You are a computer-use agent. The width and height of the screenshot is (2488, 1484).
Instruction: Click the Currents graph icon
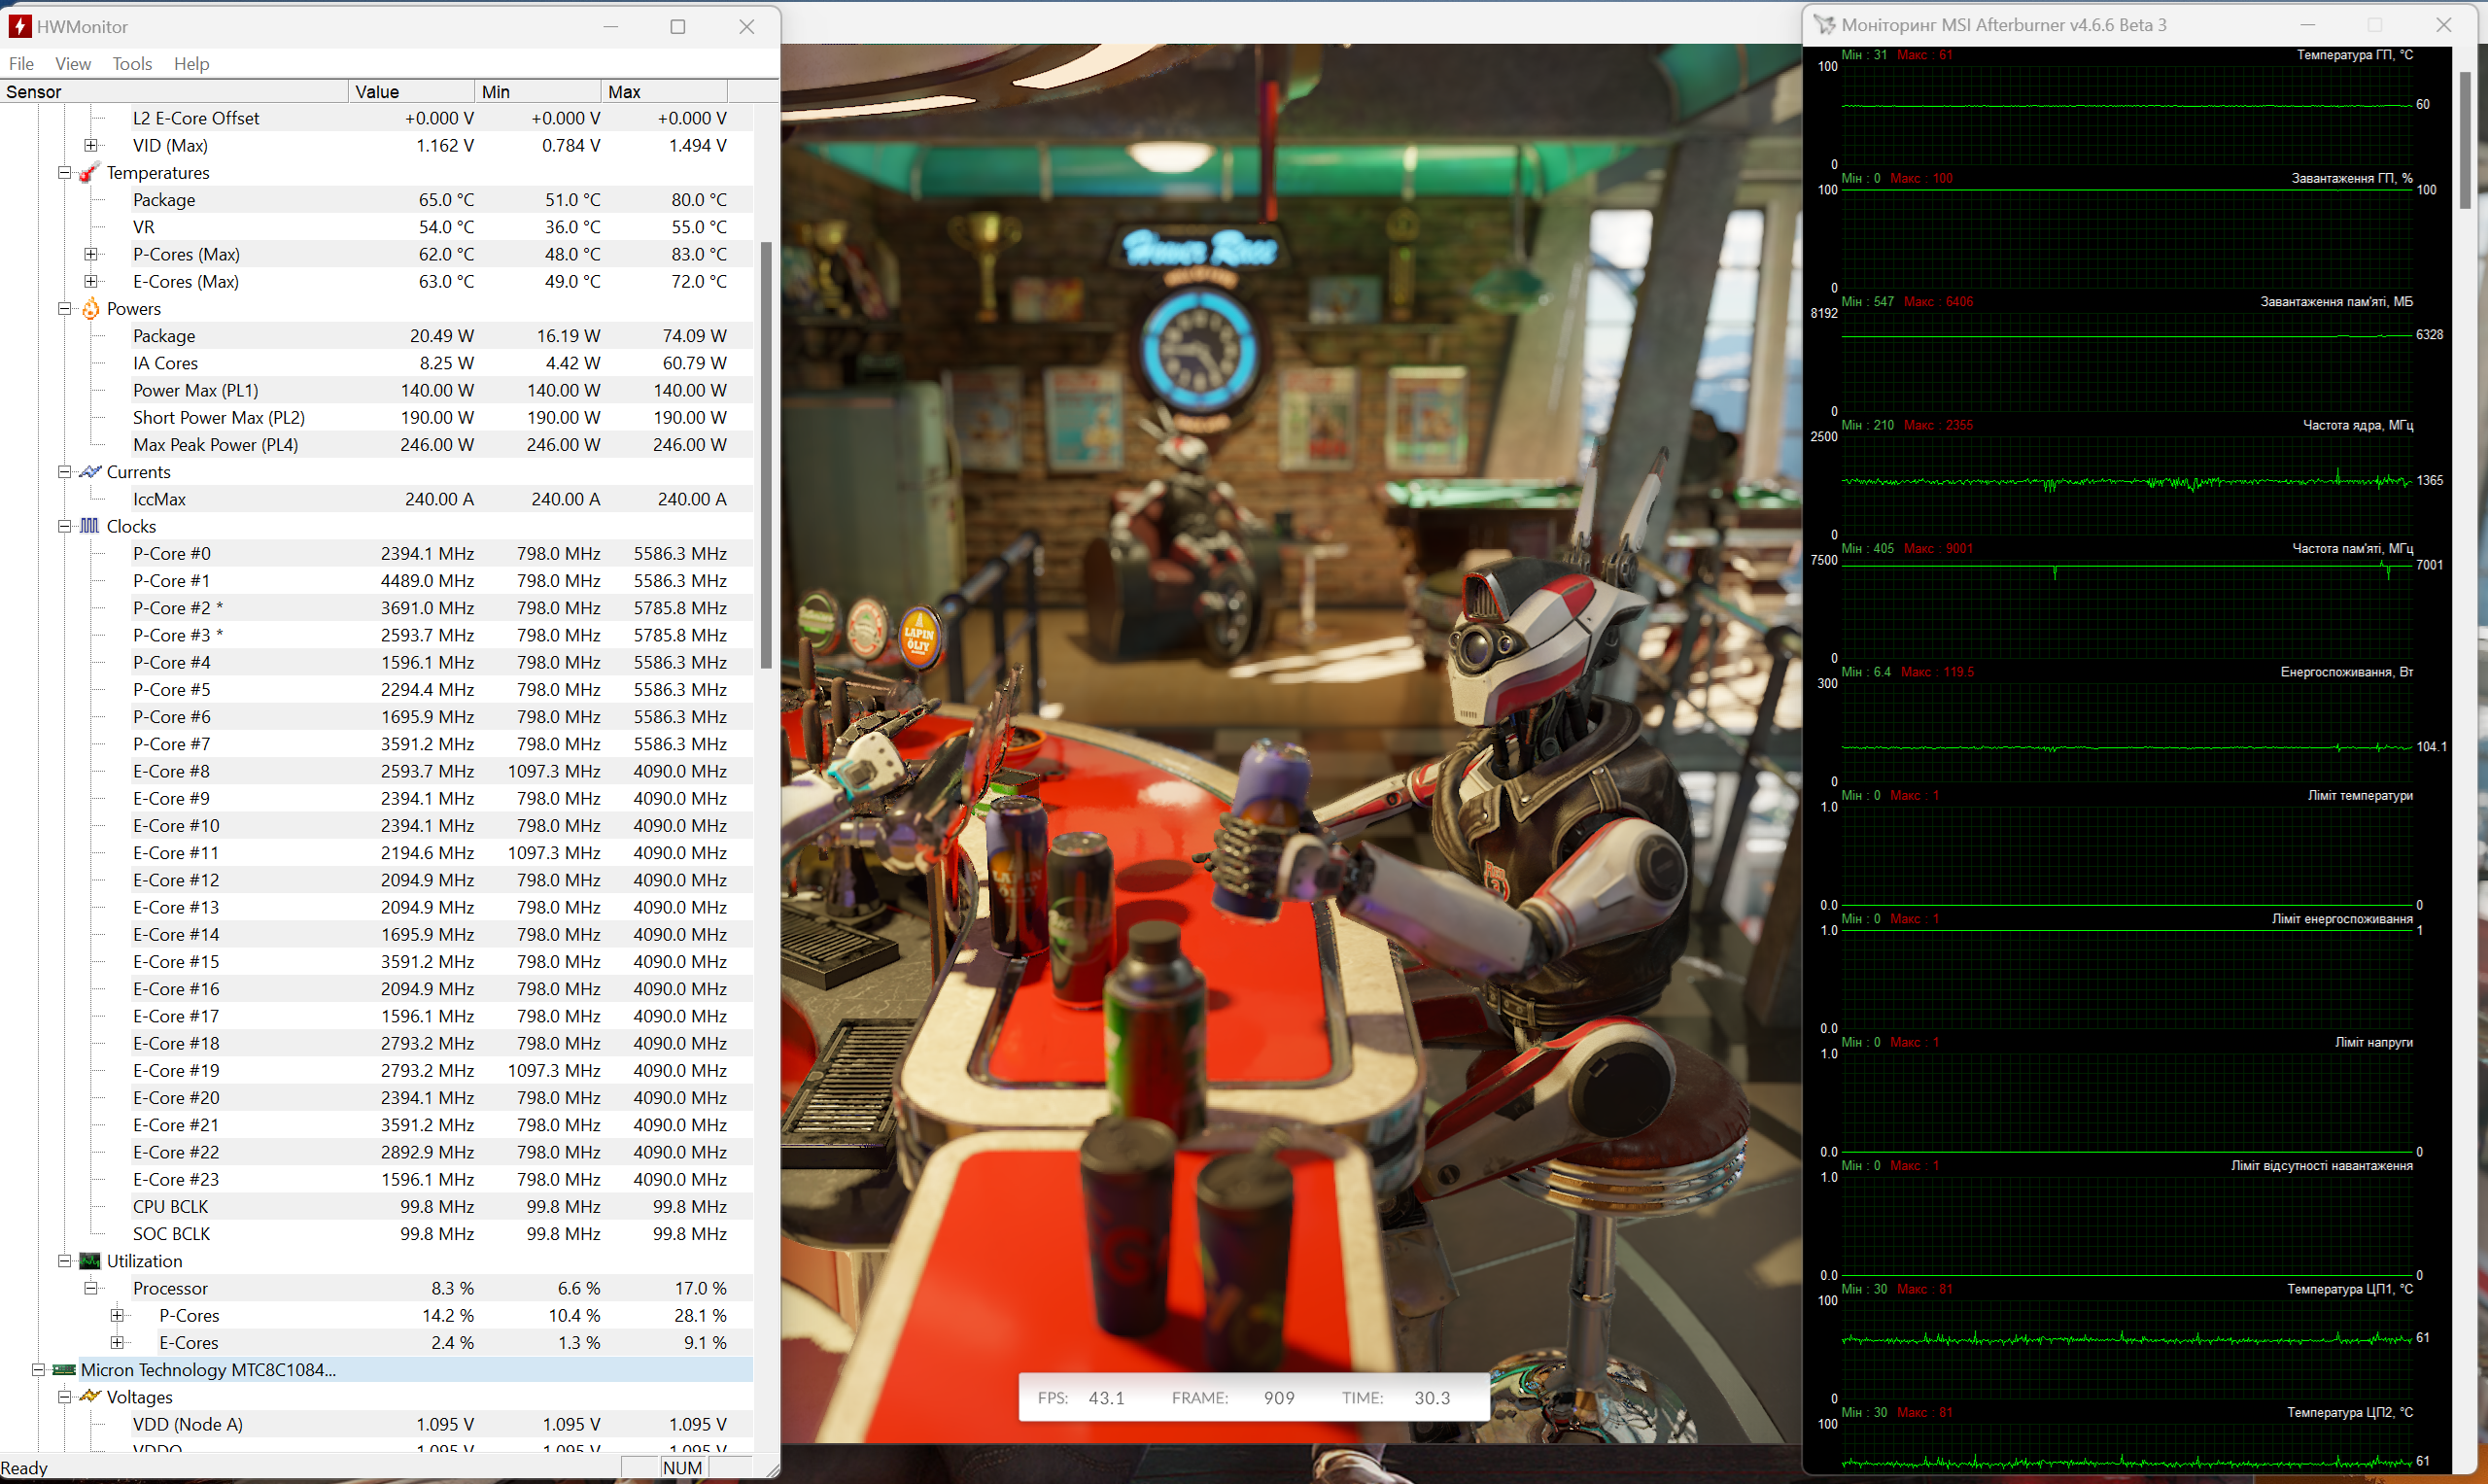click(90, 472)
